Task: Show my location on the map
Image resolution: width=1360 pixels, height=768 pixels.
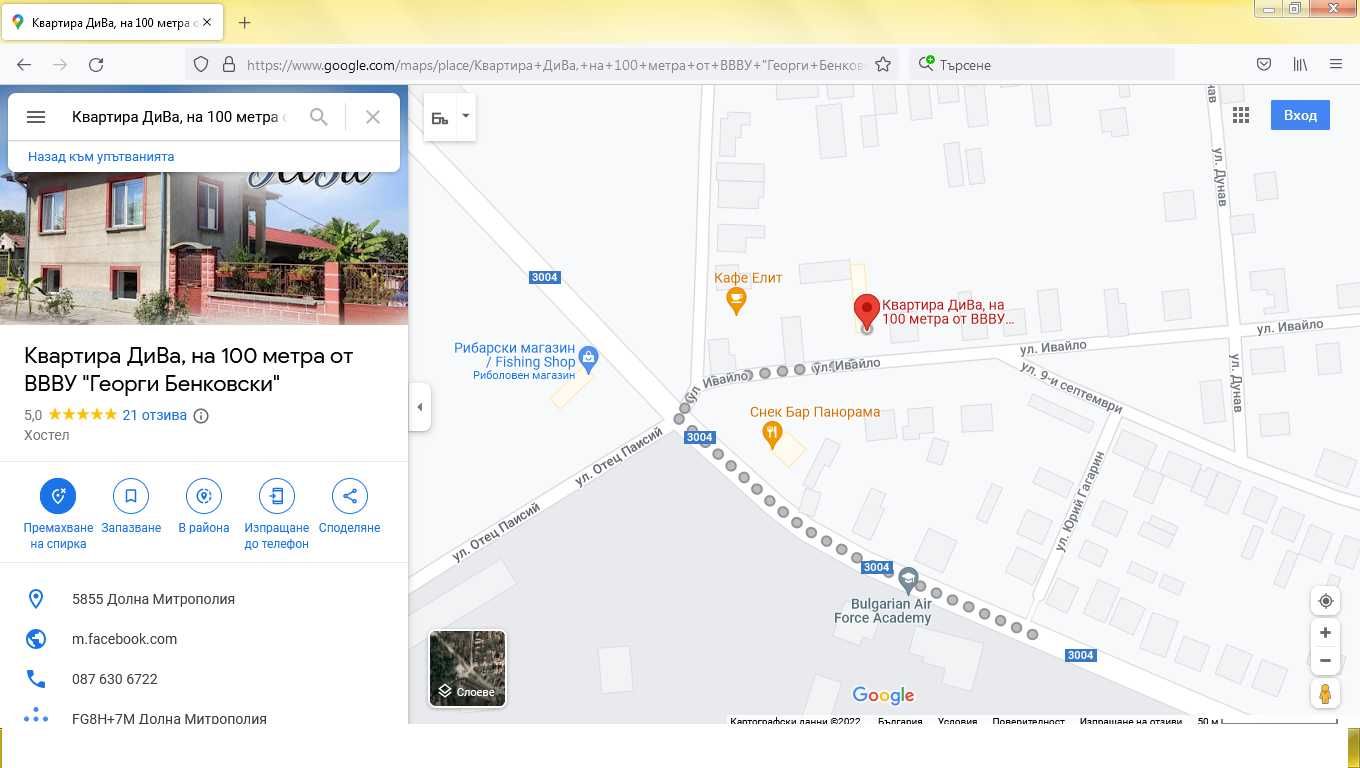Action: click(x=1326, y=601)
